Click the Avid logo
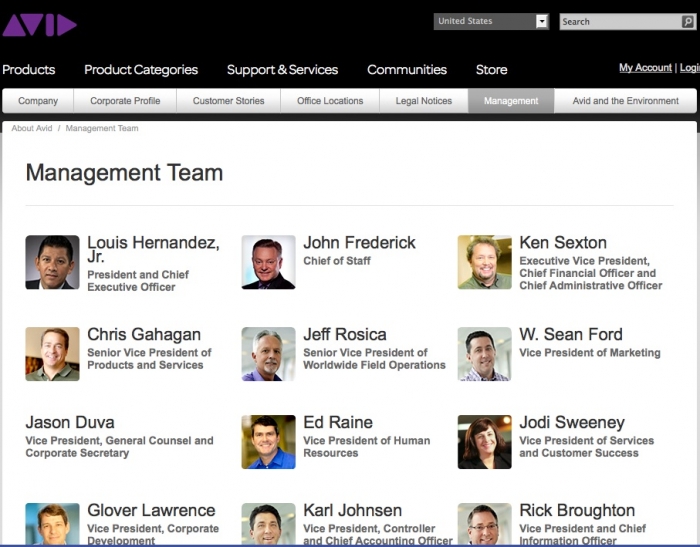Screen dimensions: 700x547 click(39, 25)
